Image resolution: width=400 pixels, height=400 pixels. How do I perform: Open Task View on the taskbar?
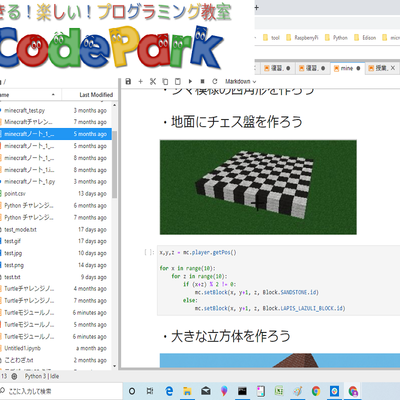click(150, 391)
